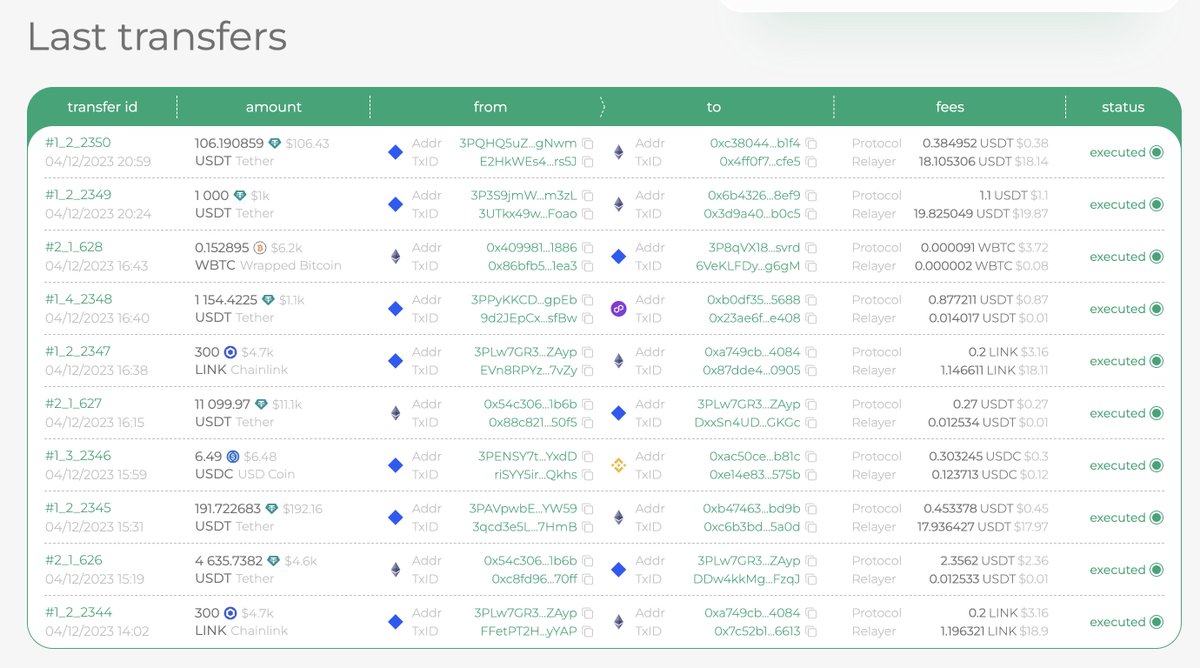This screenshot has height=668, width=1200.
Task: Copy the from address 3PENSY7t...YxdD
Action: tap(588, 457)
